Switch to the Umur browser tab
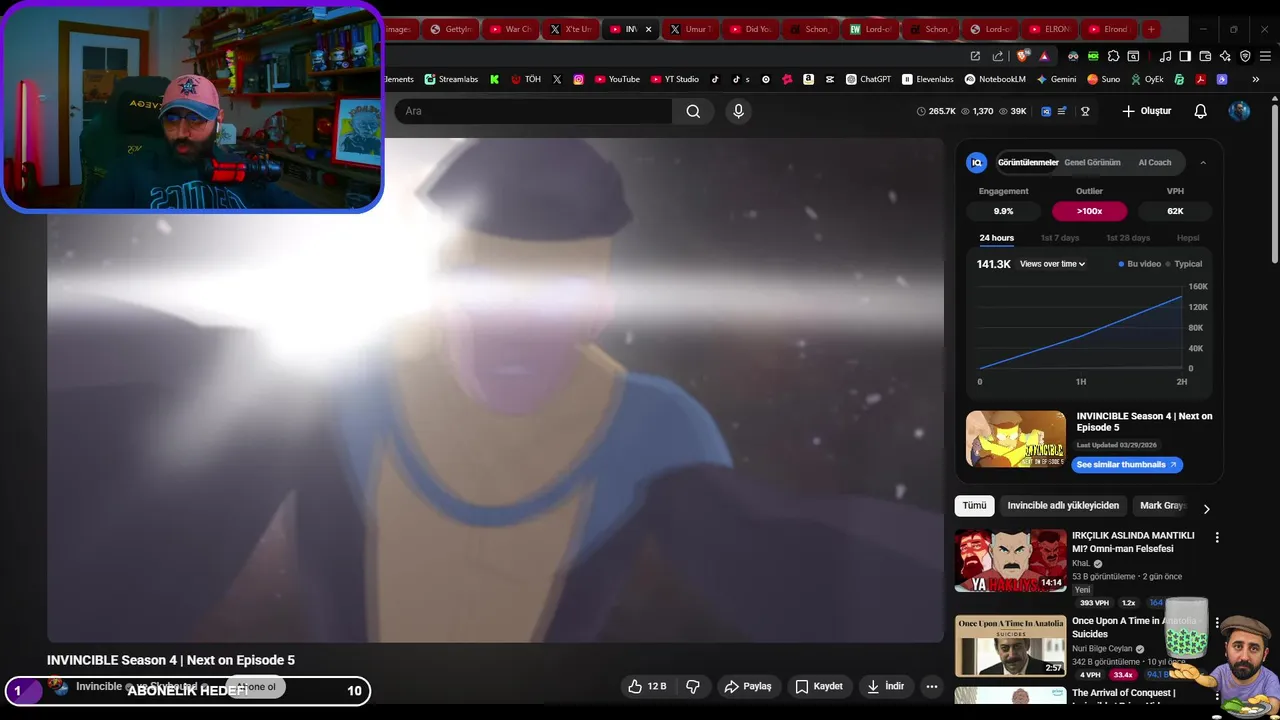This screenshot has height=720, width=1280. [691, 29]
